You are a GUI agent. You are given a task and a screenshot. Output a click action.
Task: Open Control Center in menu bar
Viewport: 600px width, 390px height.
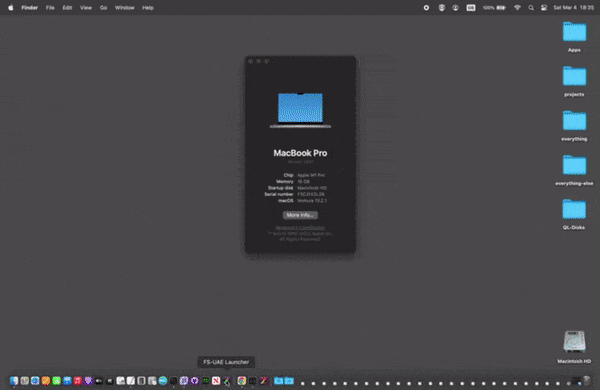click(x=544, y=8)
